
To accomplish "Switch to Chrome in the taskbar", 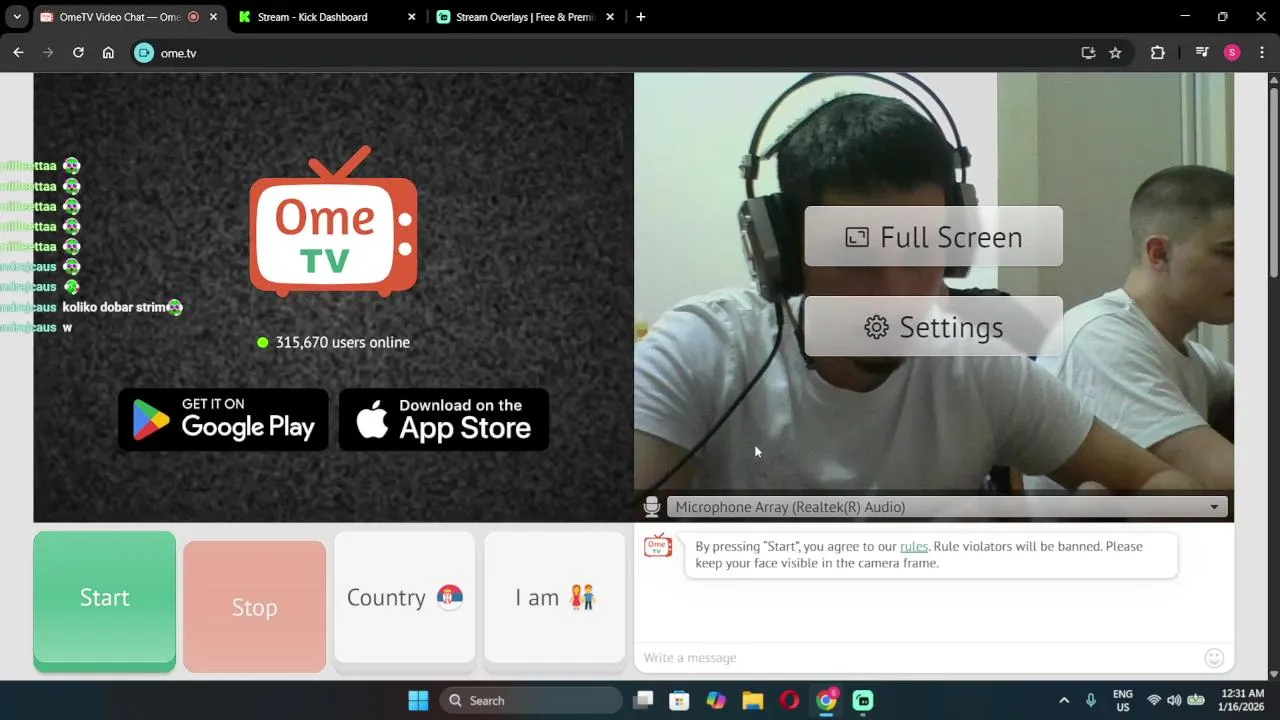I will (826, 700).
